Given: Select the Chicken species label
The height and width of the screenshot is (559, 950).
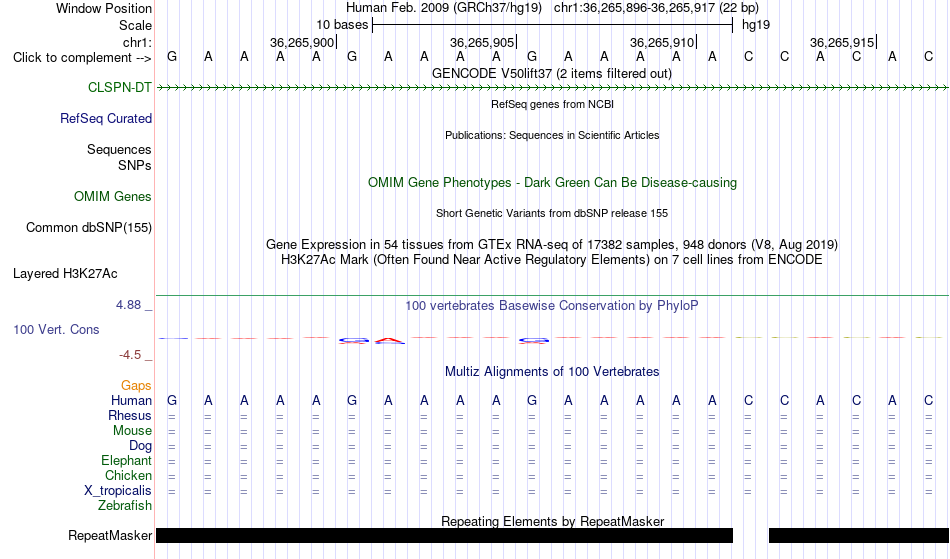Looking at the screenshot, I should pyautogui.click(x=128, y=476).
